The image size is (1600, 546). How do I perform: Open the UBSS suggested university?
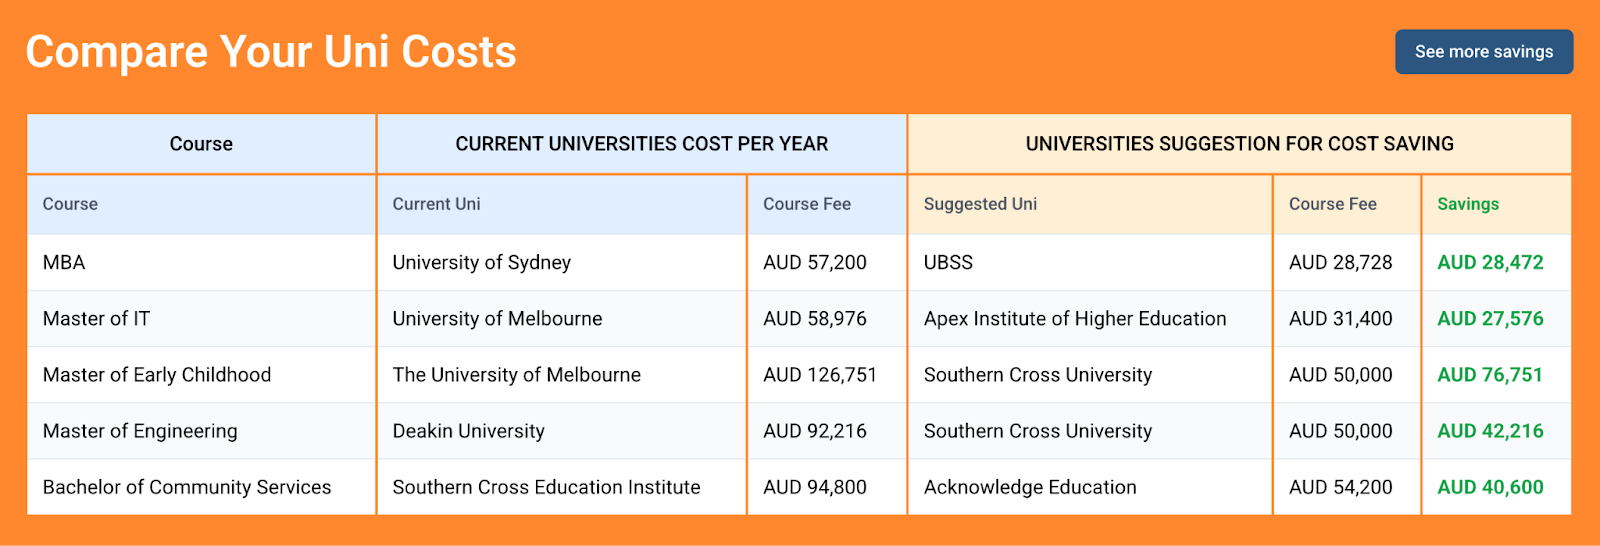pos(948,263)
